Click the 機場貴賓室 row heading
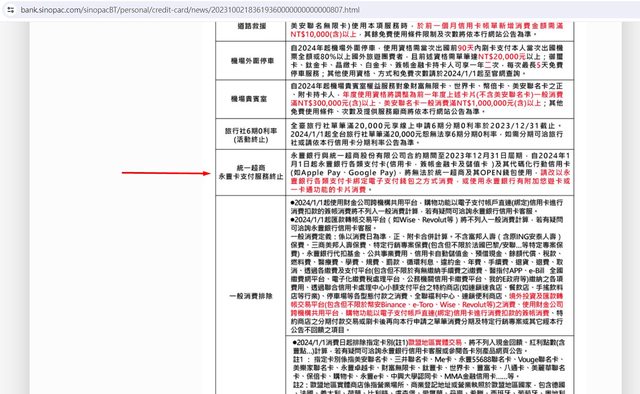 249,99
